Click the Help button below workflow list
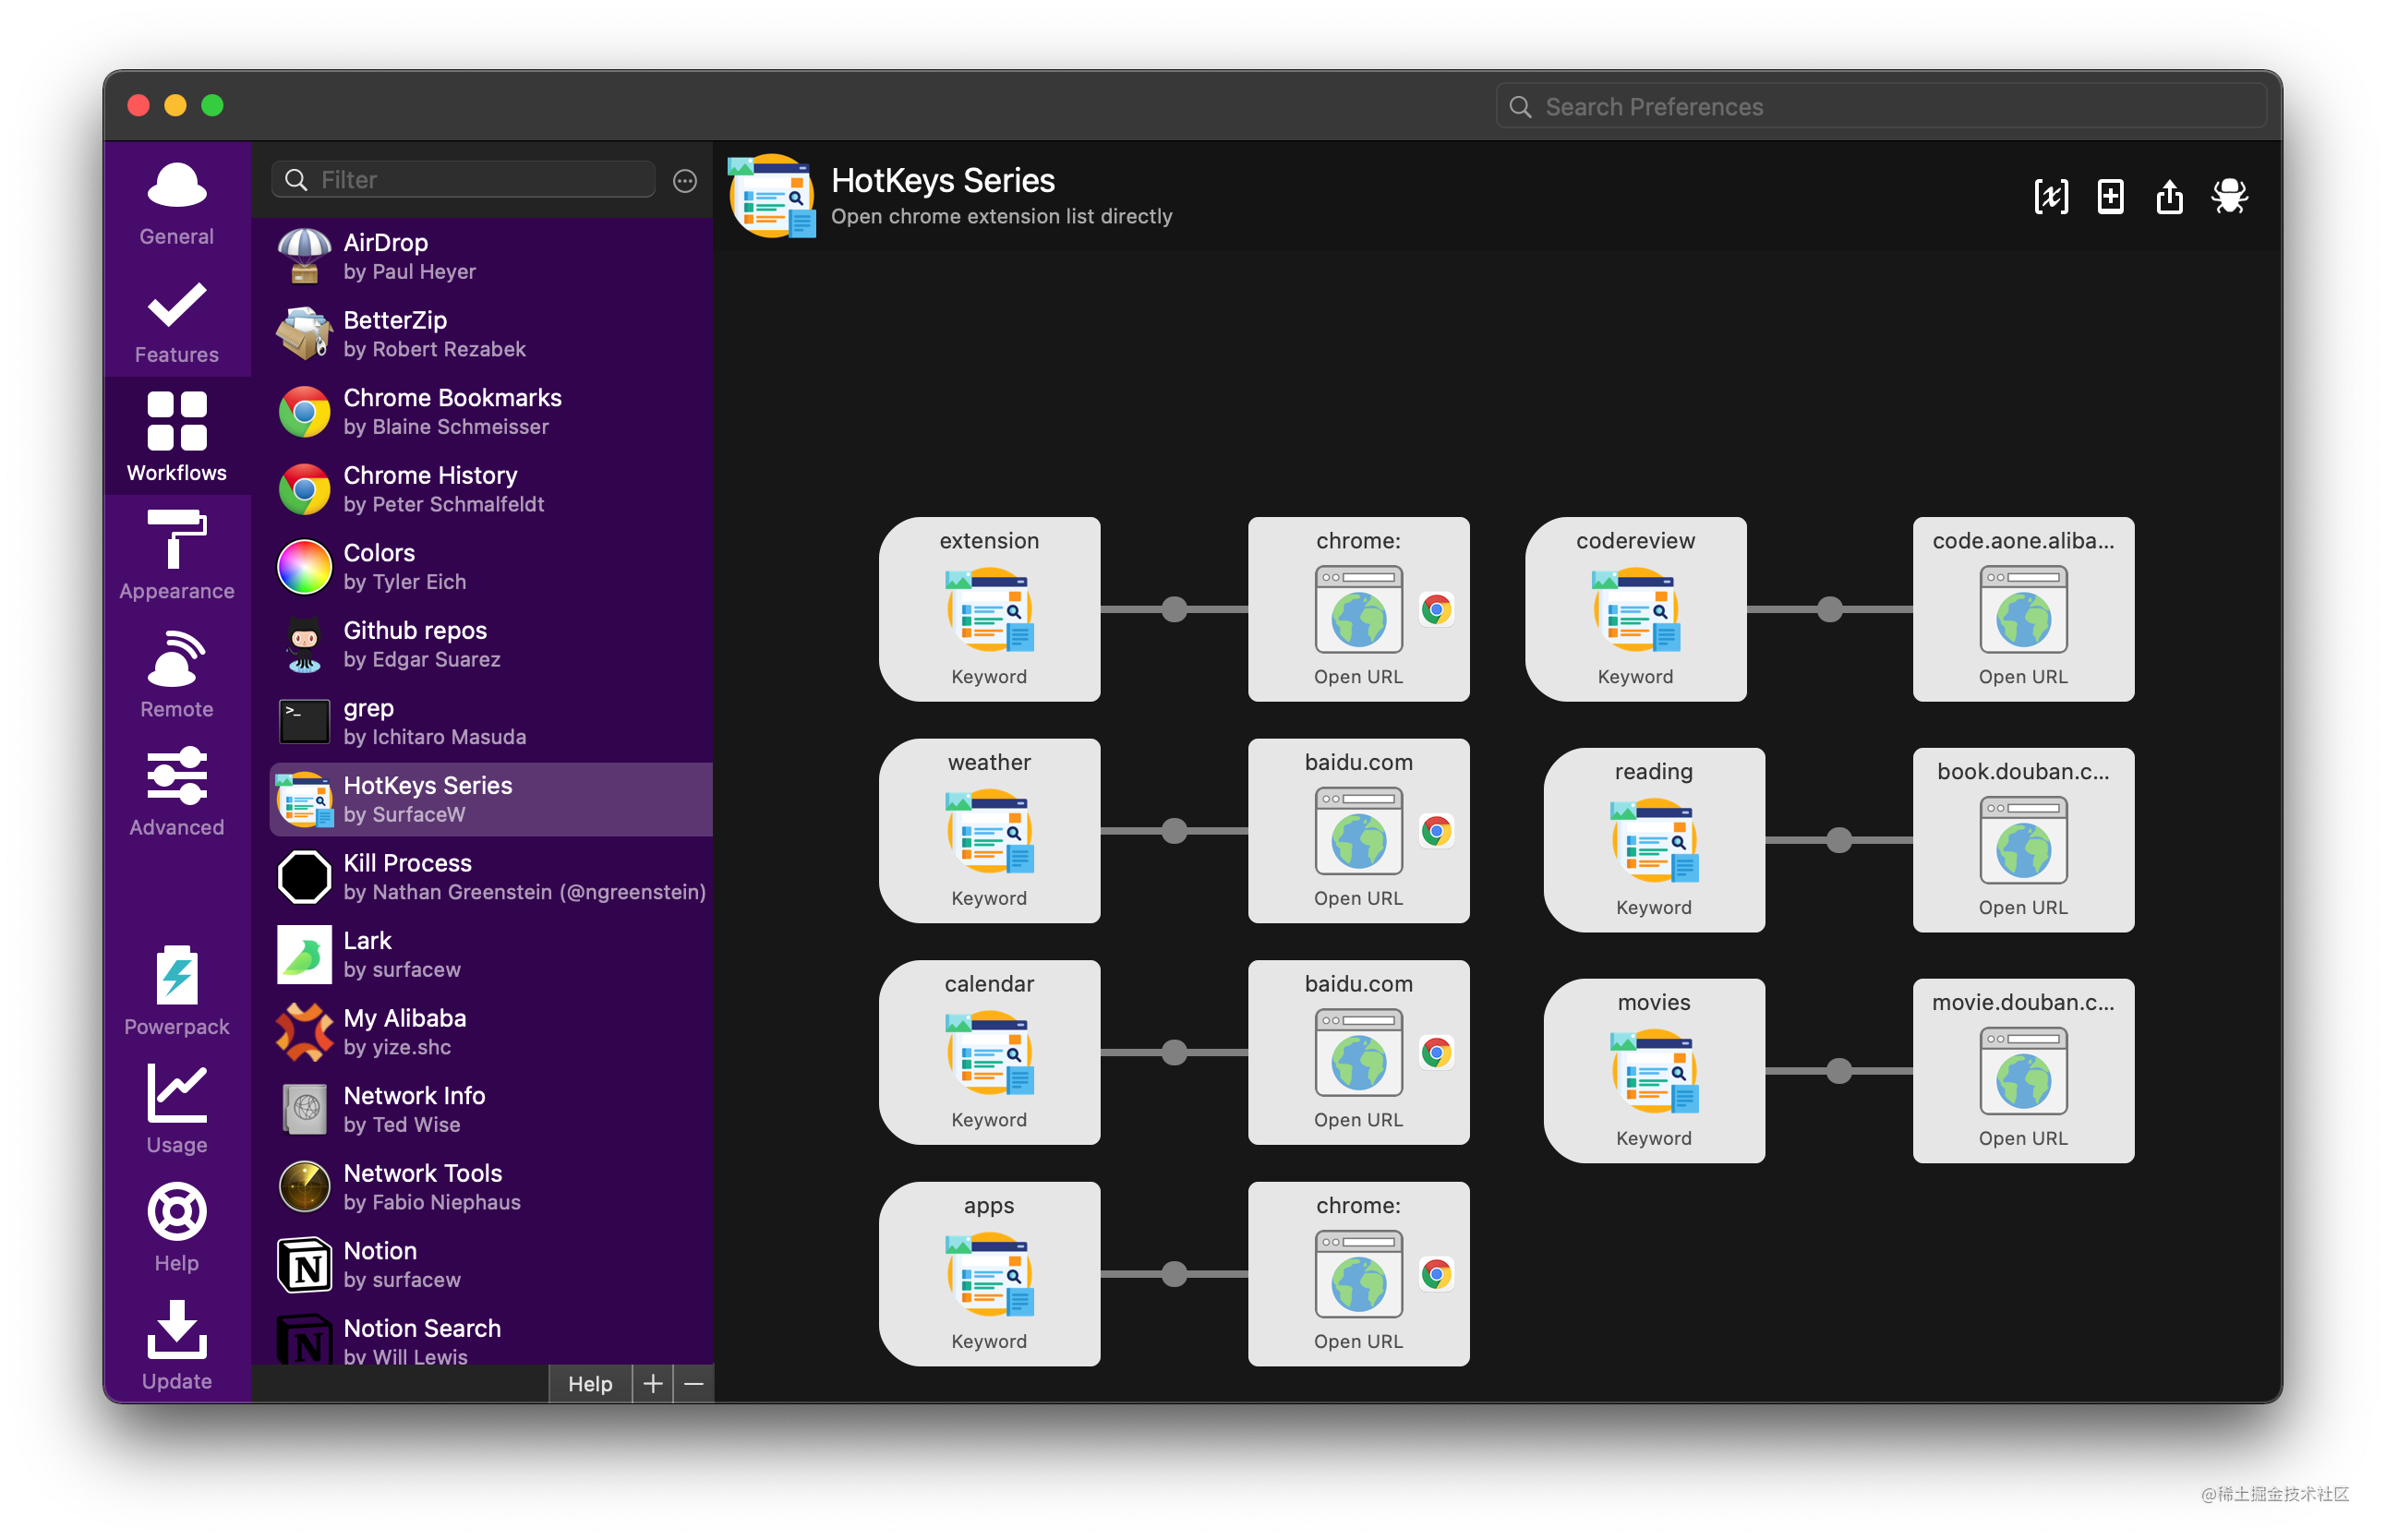 tap(590, 1384)
